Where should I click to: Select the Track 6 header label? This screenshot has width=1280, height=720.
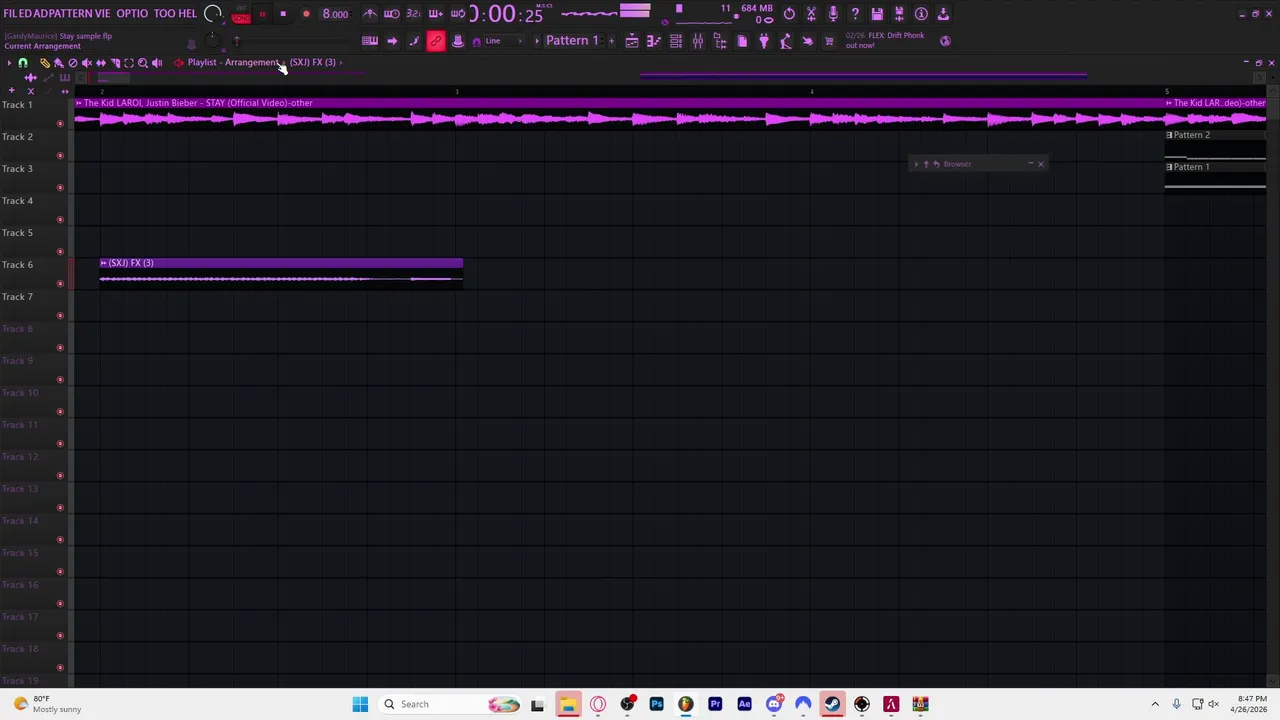[x=17, y=265]
